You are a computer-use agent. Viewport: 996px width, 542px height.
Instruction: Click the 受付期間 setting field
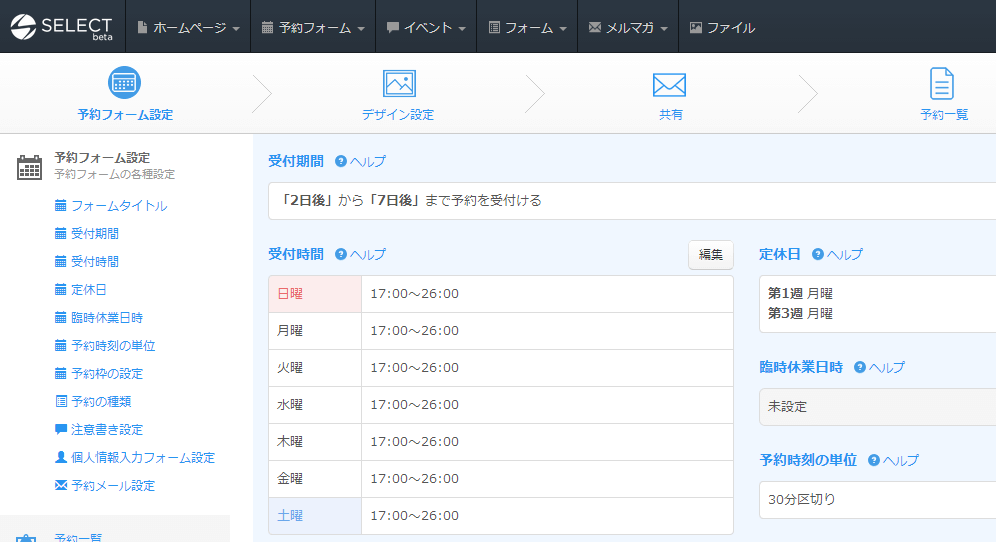(632, 200)
